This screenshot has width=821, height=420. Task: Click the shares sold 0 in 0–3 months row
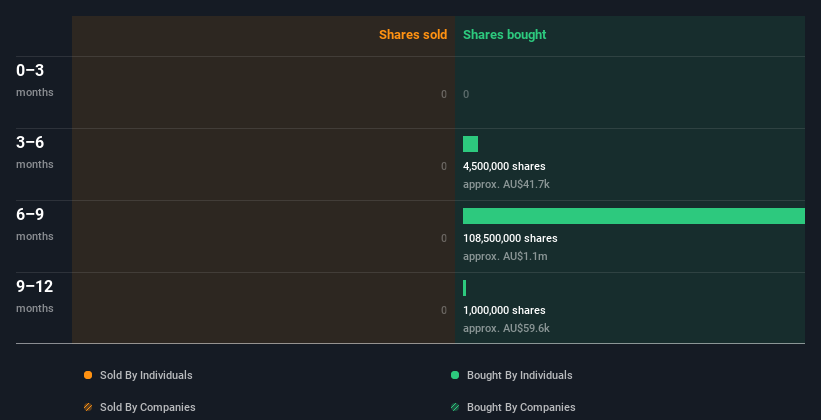pos(444,94)
